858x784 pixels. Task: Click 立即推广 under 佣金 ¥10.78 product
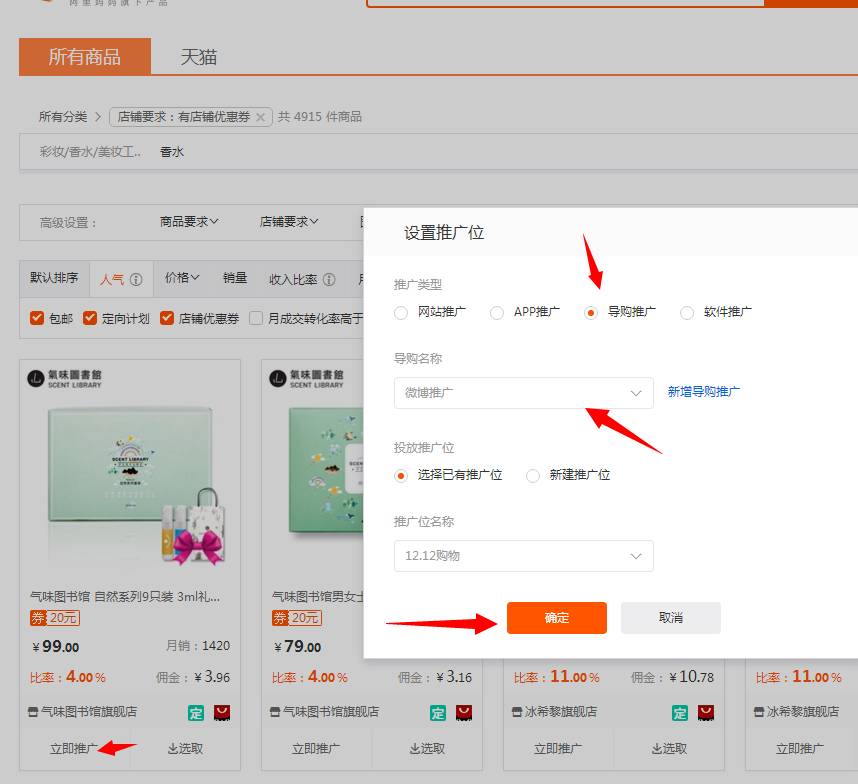point(558,748)
